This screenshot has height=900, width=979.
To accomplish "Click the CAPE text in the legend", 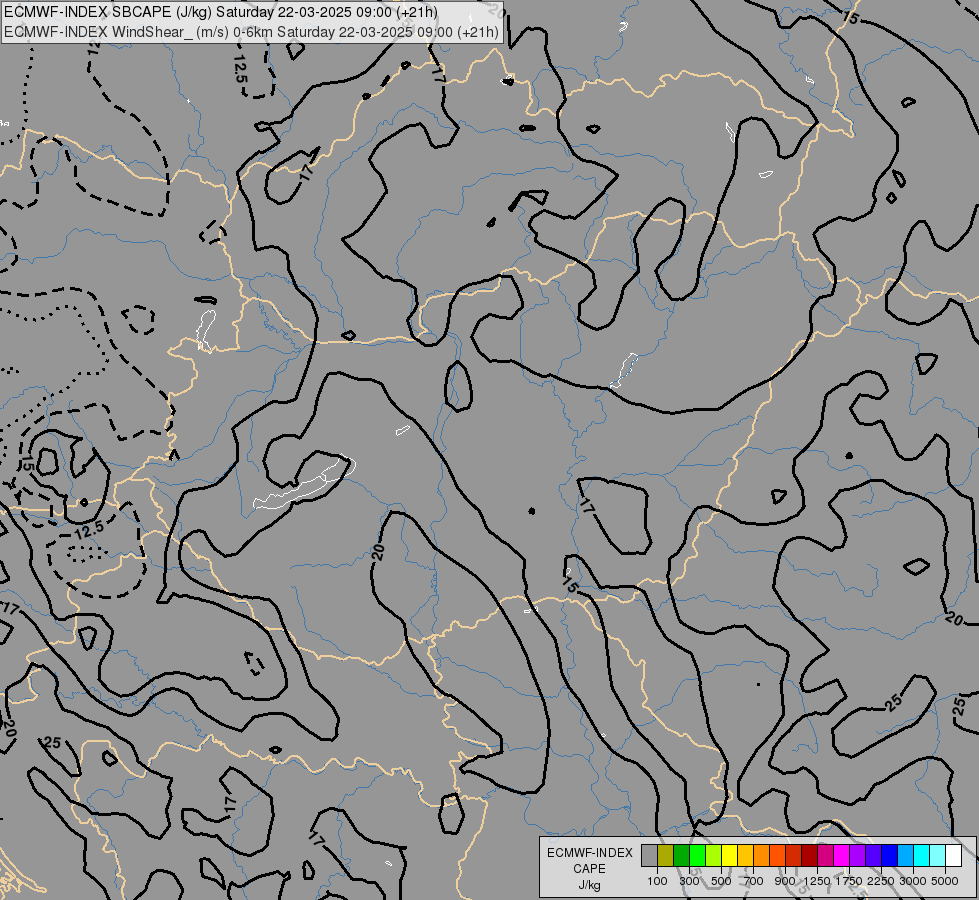I will [x=589, y=869].
